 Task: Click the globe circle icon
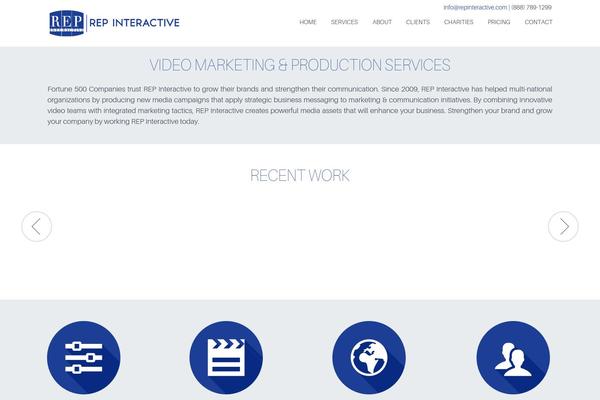(369, 358)
